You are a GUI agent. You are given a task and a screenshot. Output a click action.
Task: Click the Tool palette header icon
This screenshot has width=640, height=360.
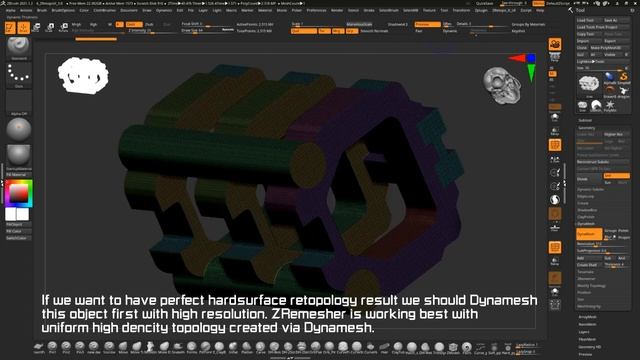[x=570, y=10]
